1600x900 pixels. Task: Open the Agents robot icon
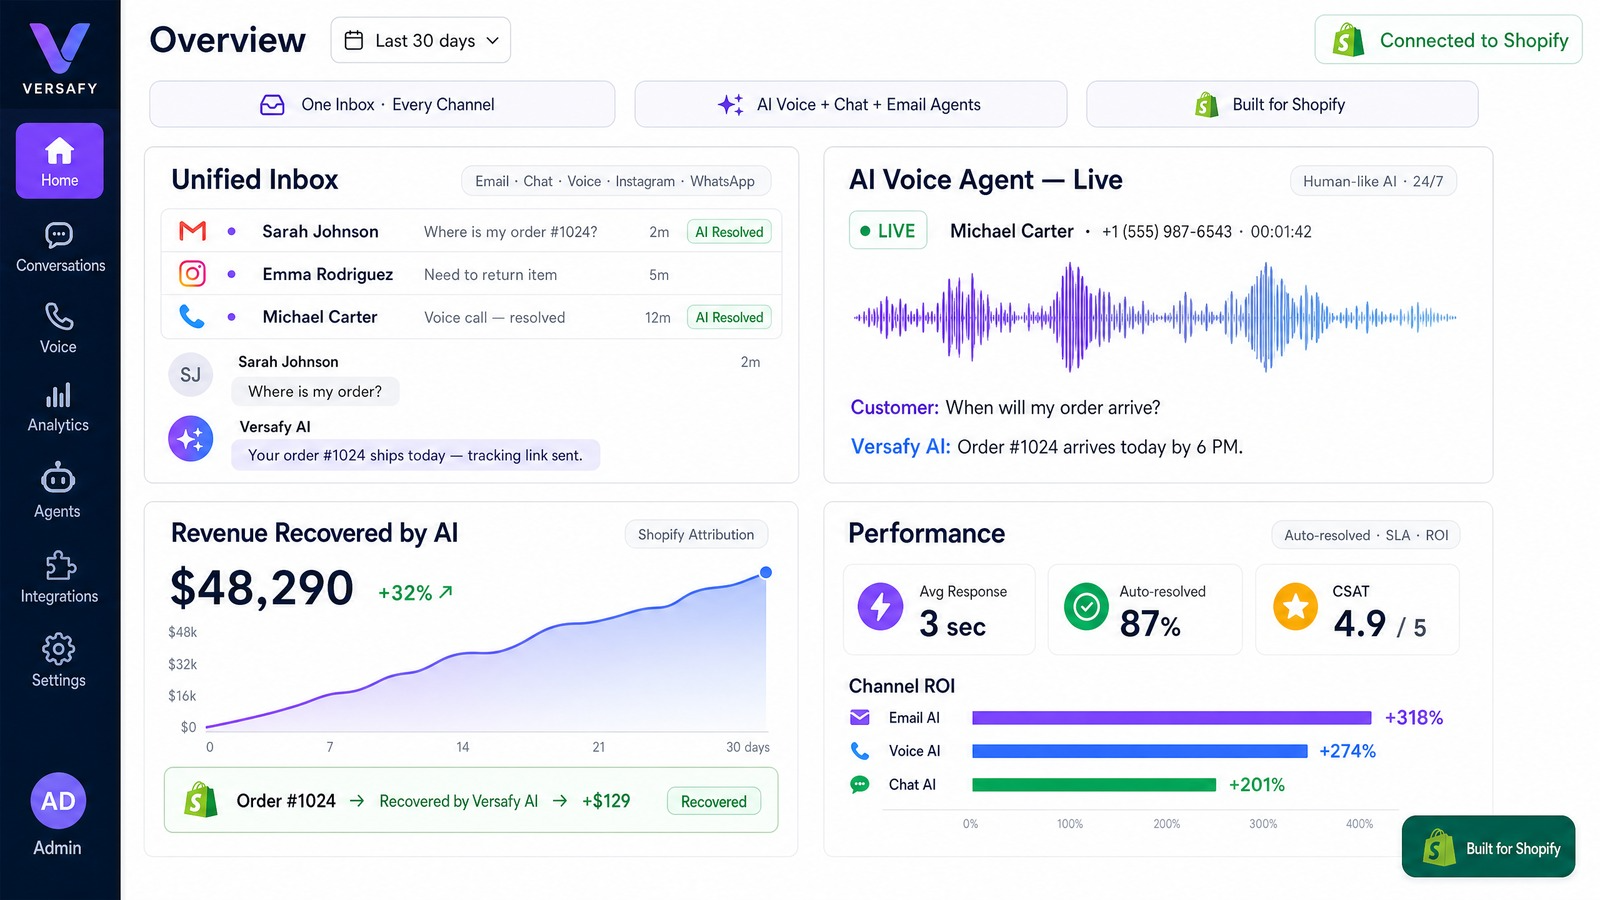click(58, 478)
